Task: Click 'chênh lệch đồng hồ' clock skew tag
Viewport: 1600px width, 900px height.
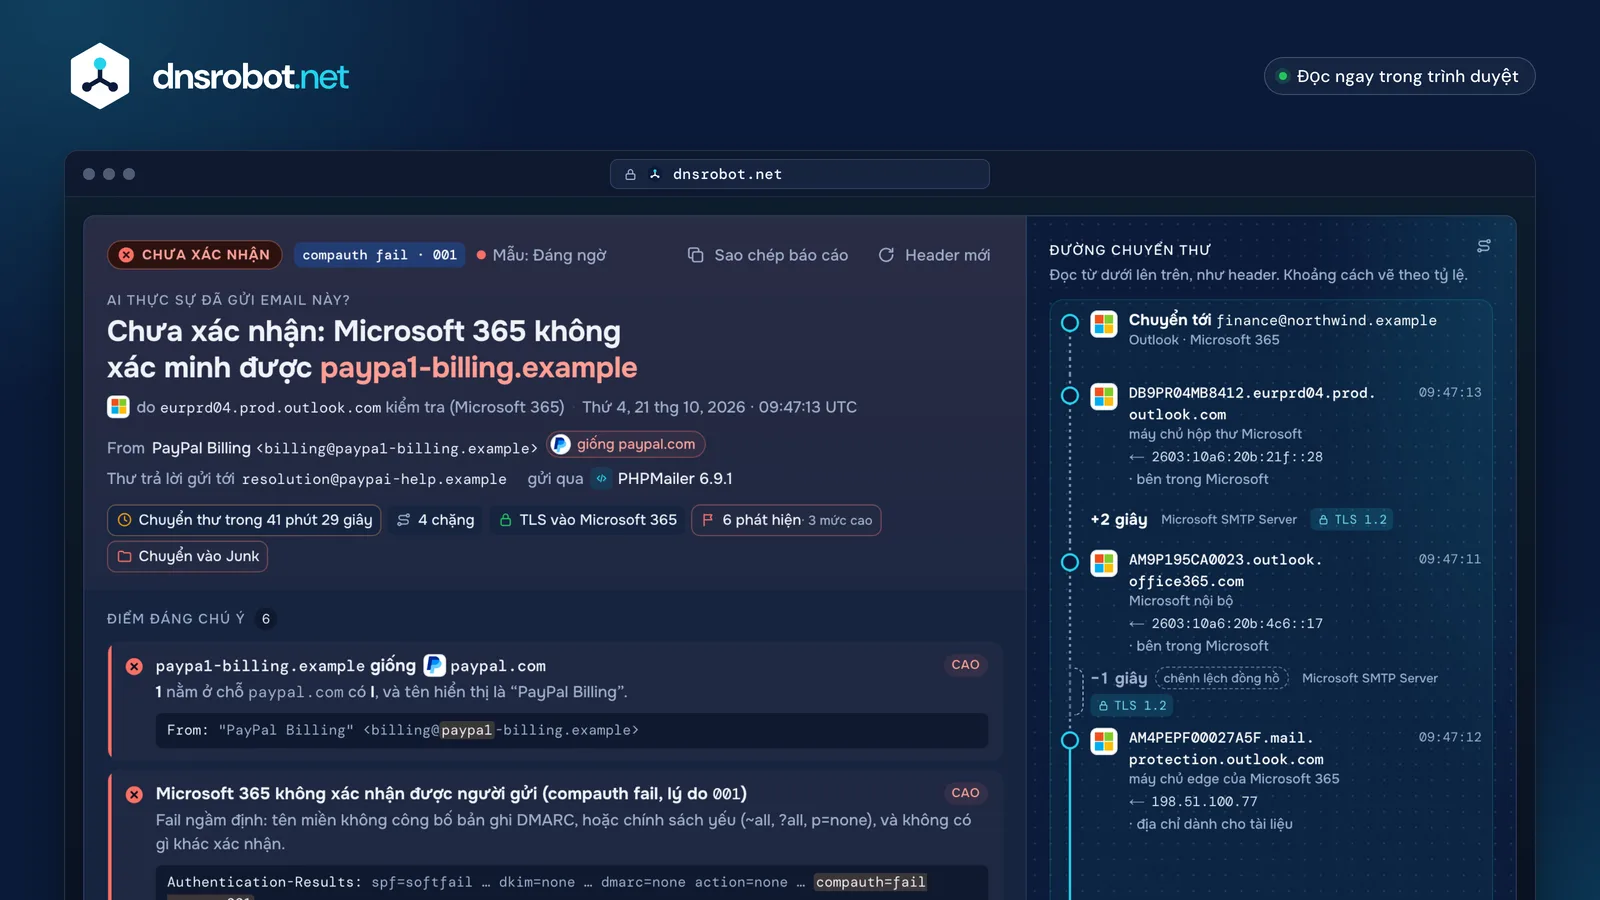Action: pos(1221,678)
